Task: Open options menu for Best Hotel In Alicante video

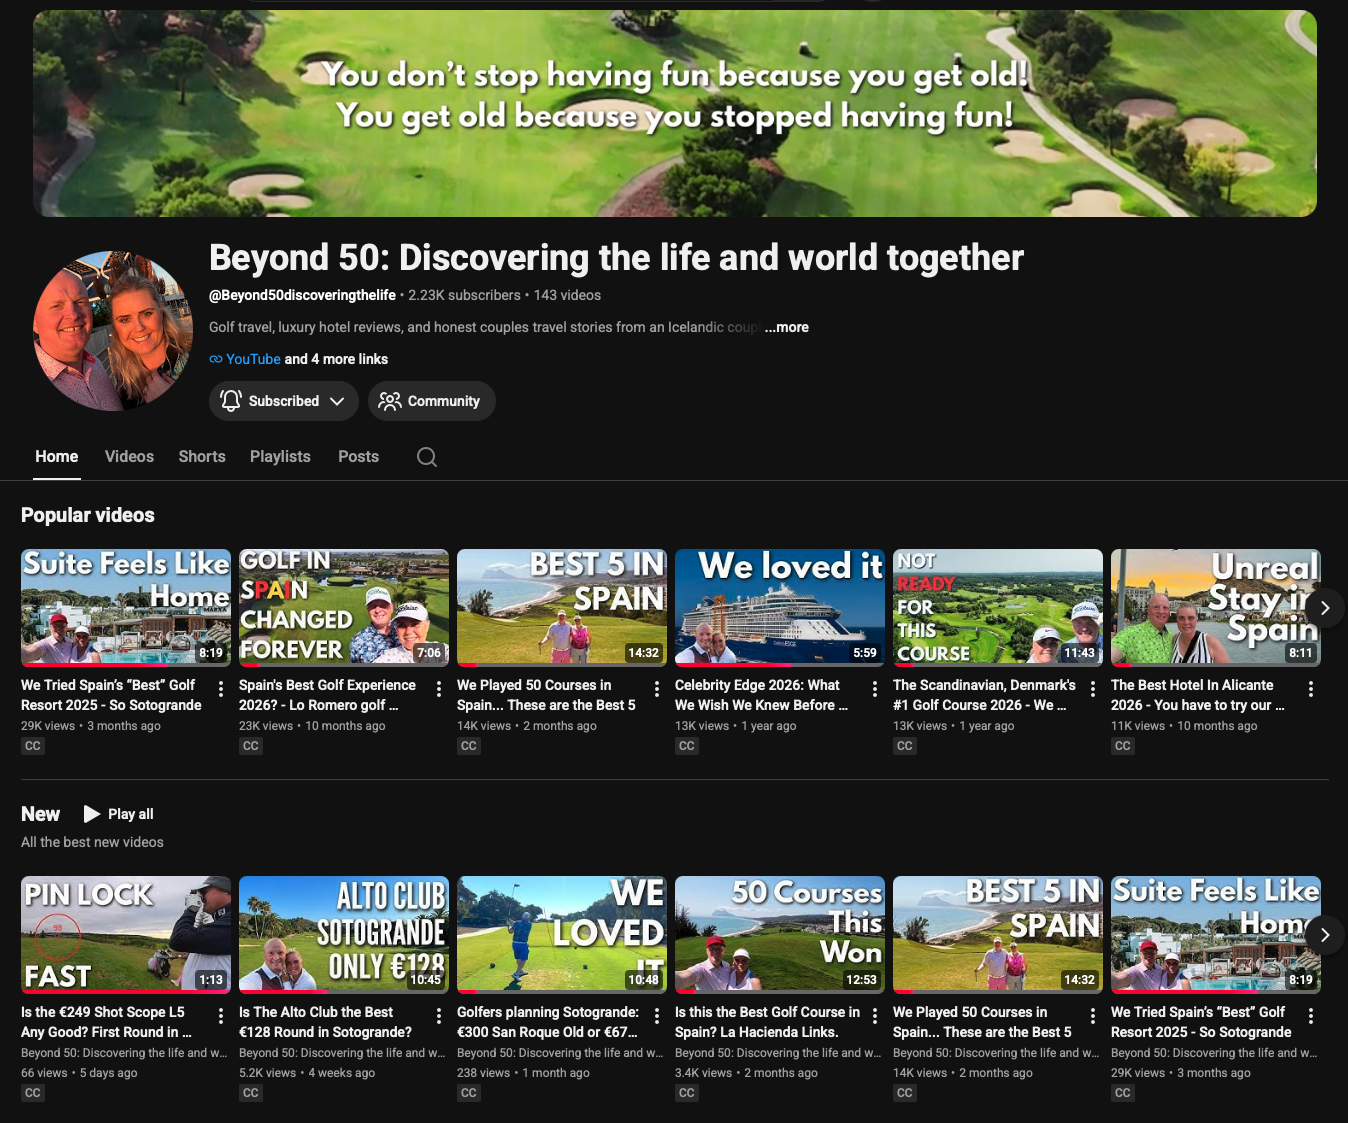Action: point(1311,689)
